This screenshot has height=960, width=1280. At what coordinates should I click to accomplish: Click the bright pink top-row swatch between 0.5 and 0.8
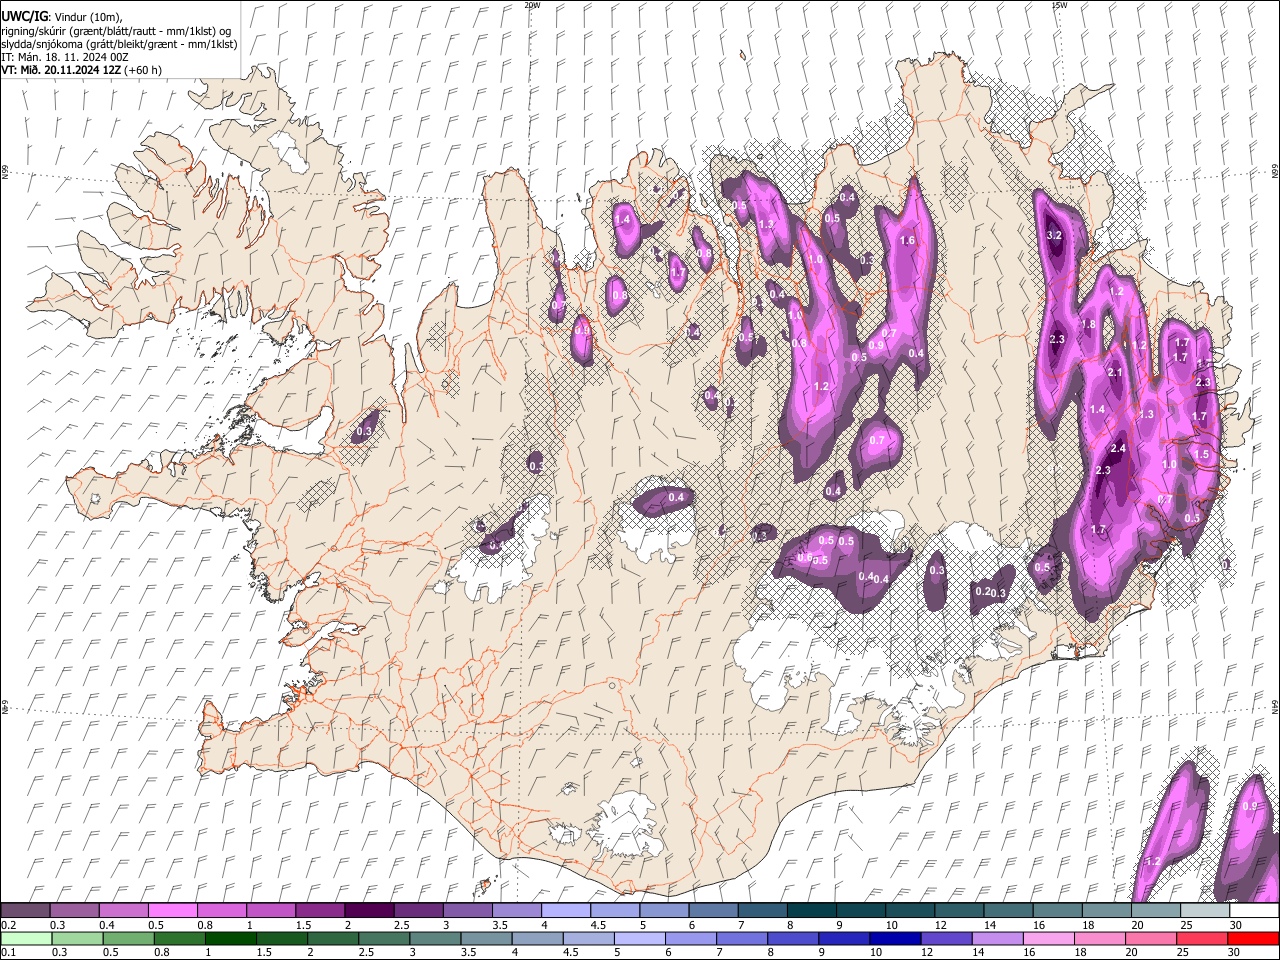point(172,910)
